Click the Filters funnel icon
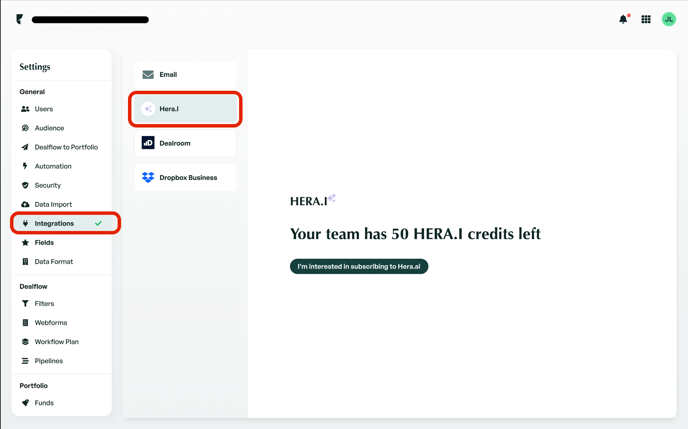Image resolution: width=688 pixels, height=429 pixels. (x=25, y=304)
